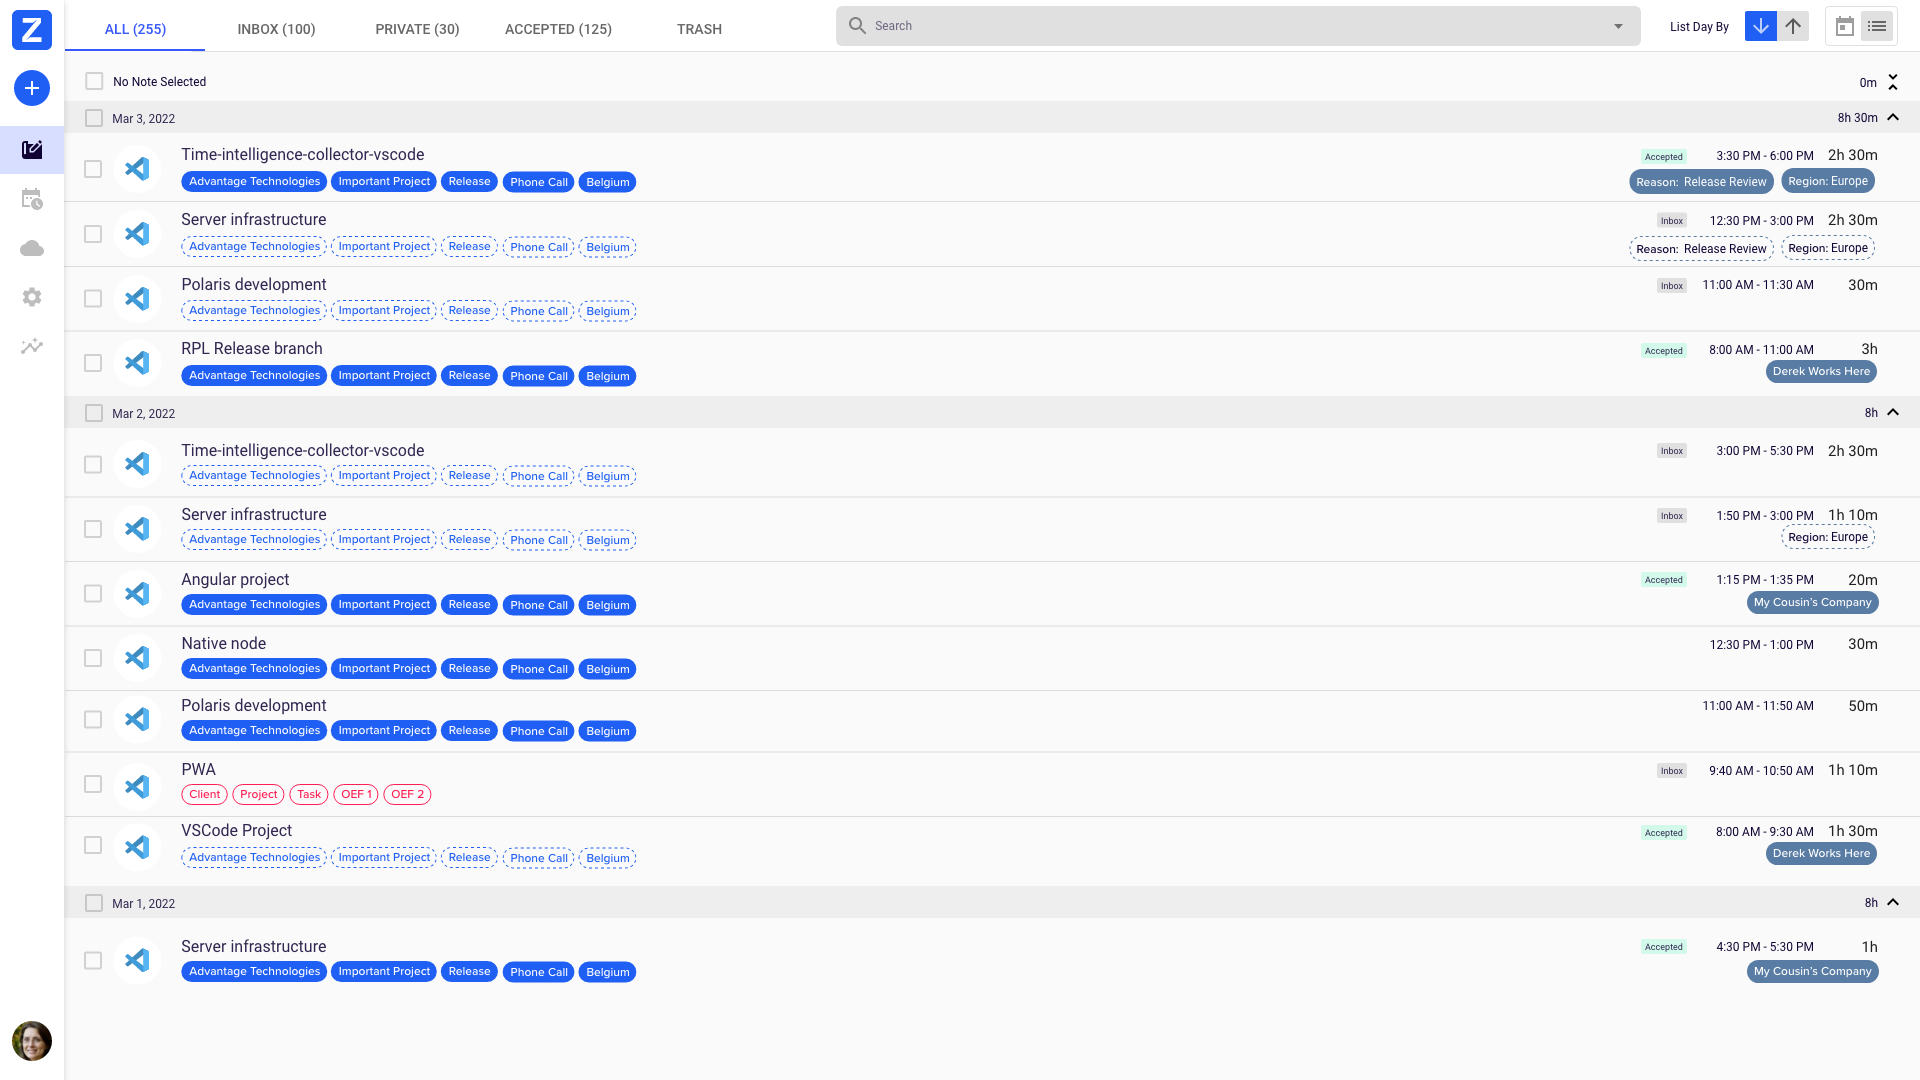Click VS Code icon of Mar 3 Server infrastructure
Viewport: 1920px width, 1080px height.
click(137, 234)
